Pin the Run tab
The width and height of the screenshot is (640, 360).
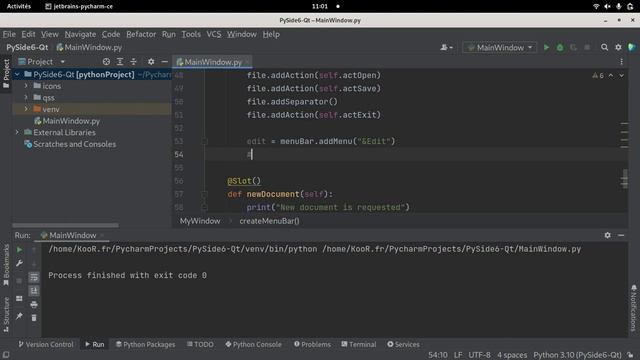tap(19, 316)
